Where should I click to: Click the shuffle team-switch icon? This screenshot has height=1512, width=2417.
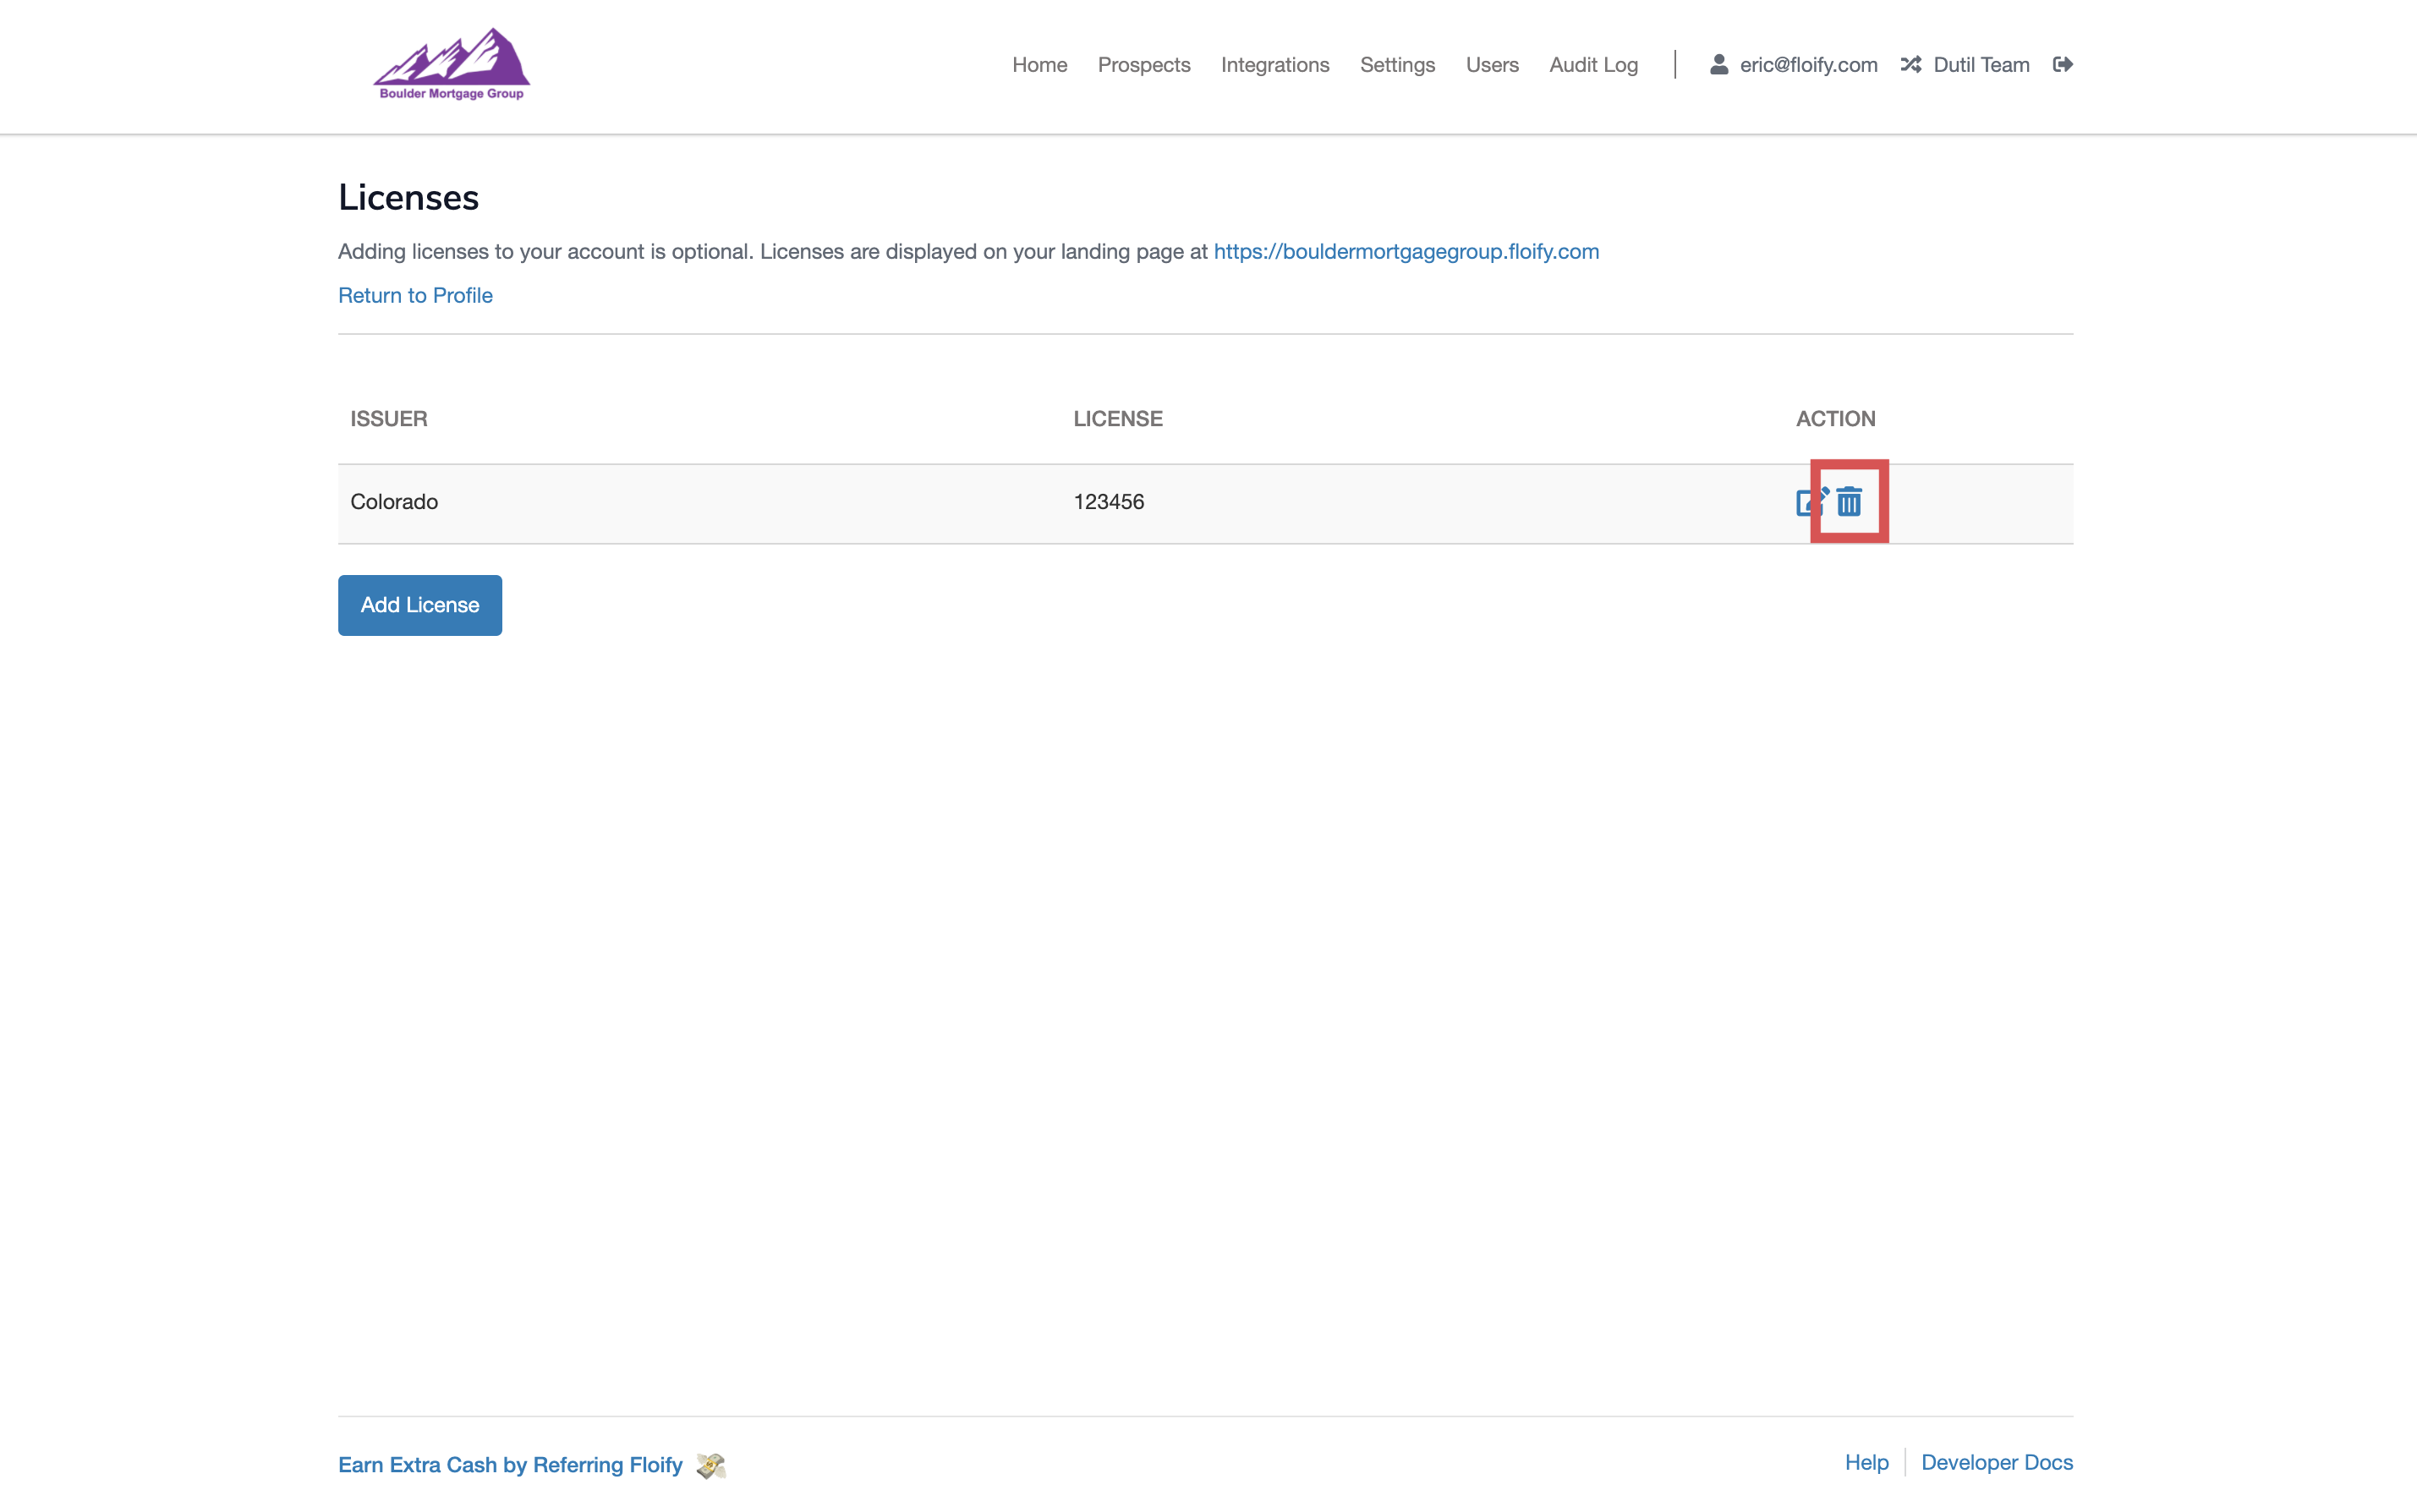tap(1911, 65)
